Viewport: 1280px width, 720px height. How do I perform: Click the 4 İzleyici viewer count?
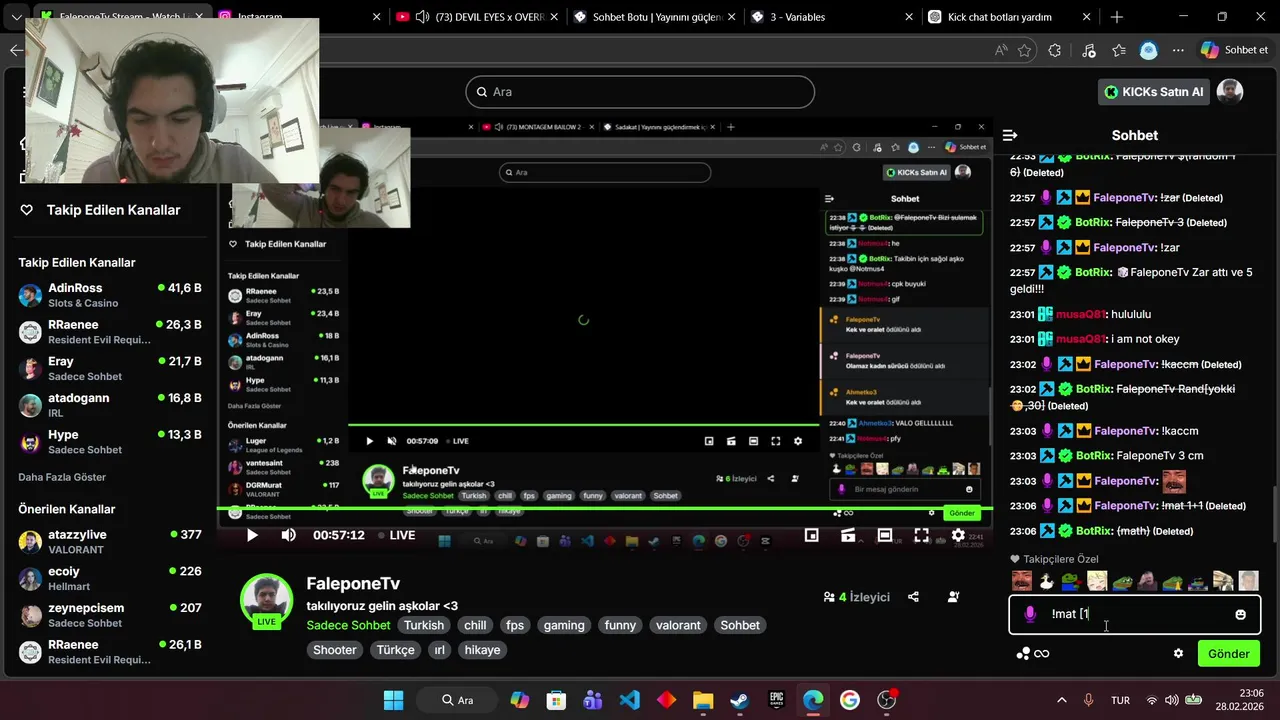pyautogui.click(x=856, y=597)
